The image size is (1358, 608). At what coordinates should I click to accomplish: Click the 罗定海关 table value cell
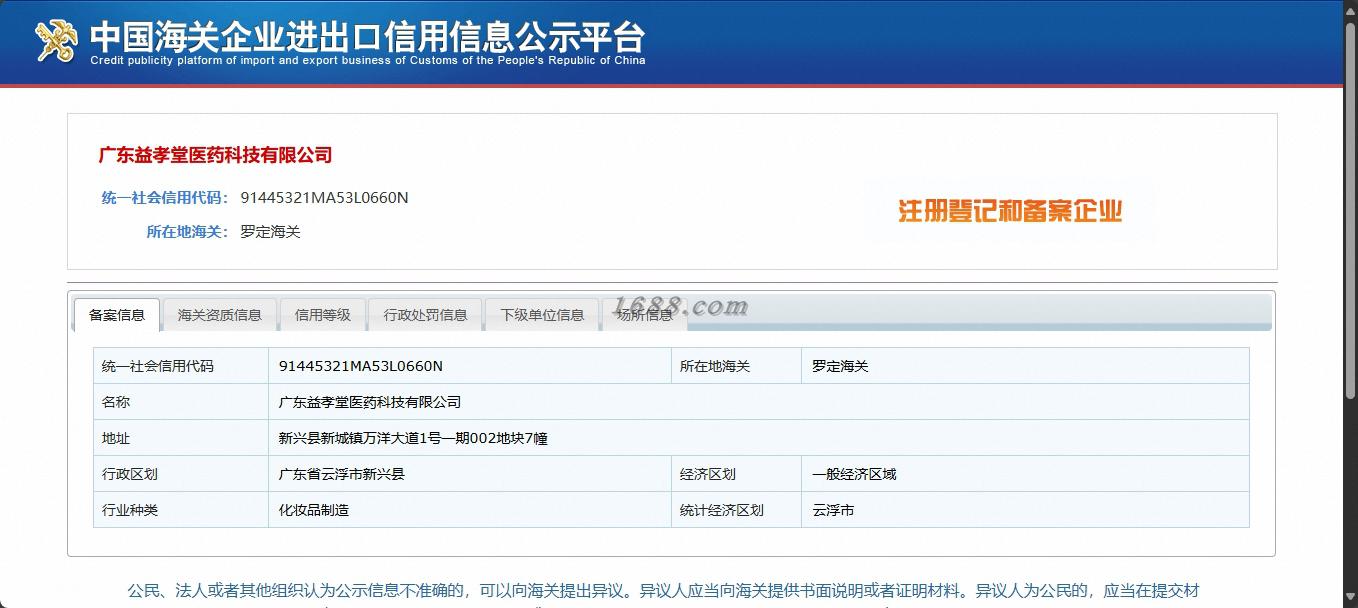1025,366
